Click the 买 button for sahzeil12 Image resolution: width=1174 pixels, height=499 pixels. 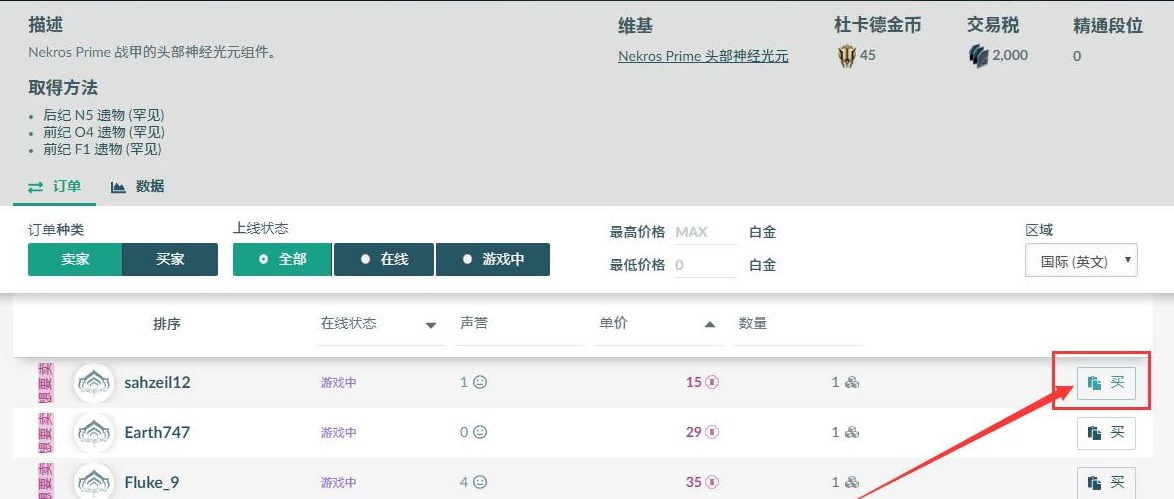(1106, 383)
